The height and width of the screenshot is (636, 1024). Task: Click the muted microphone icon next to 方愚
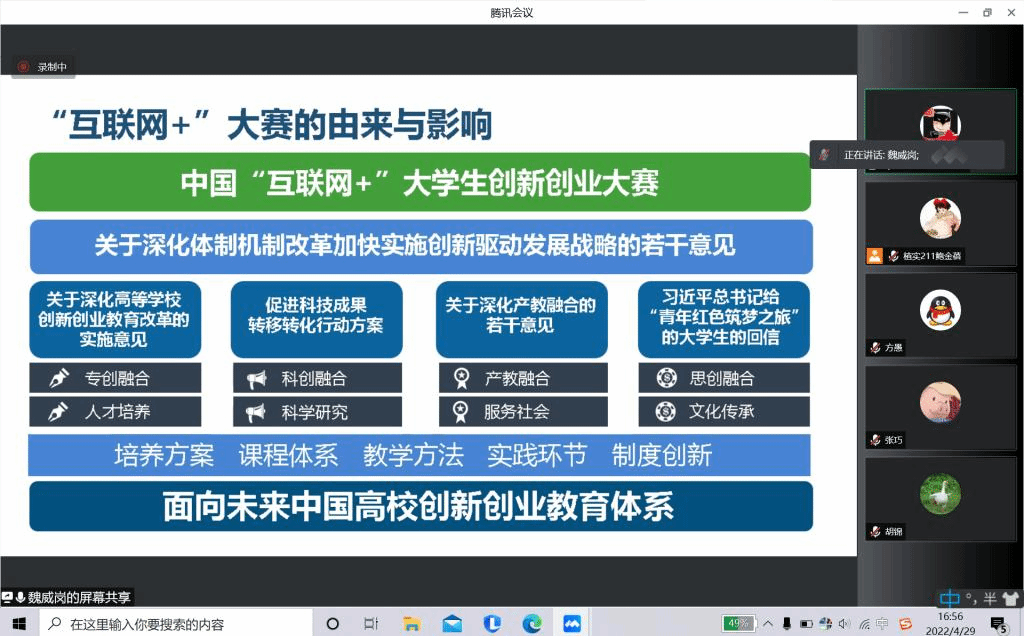pos(875,348)
